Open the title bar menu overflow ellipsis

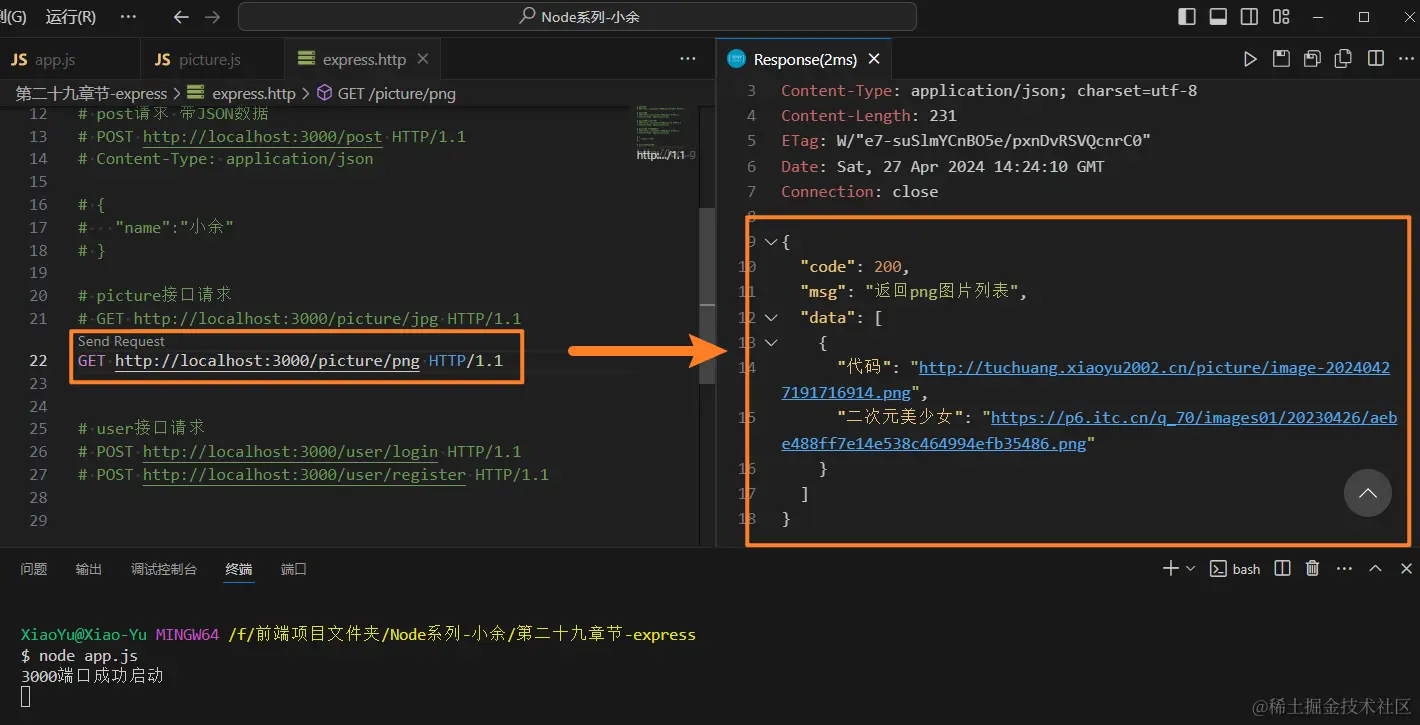coord(128,17)
